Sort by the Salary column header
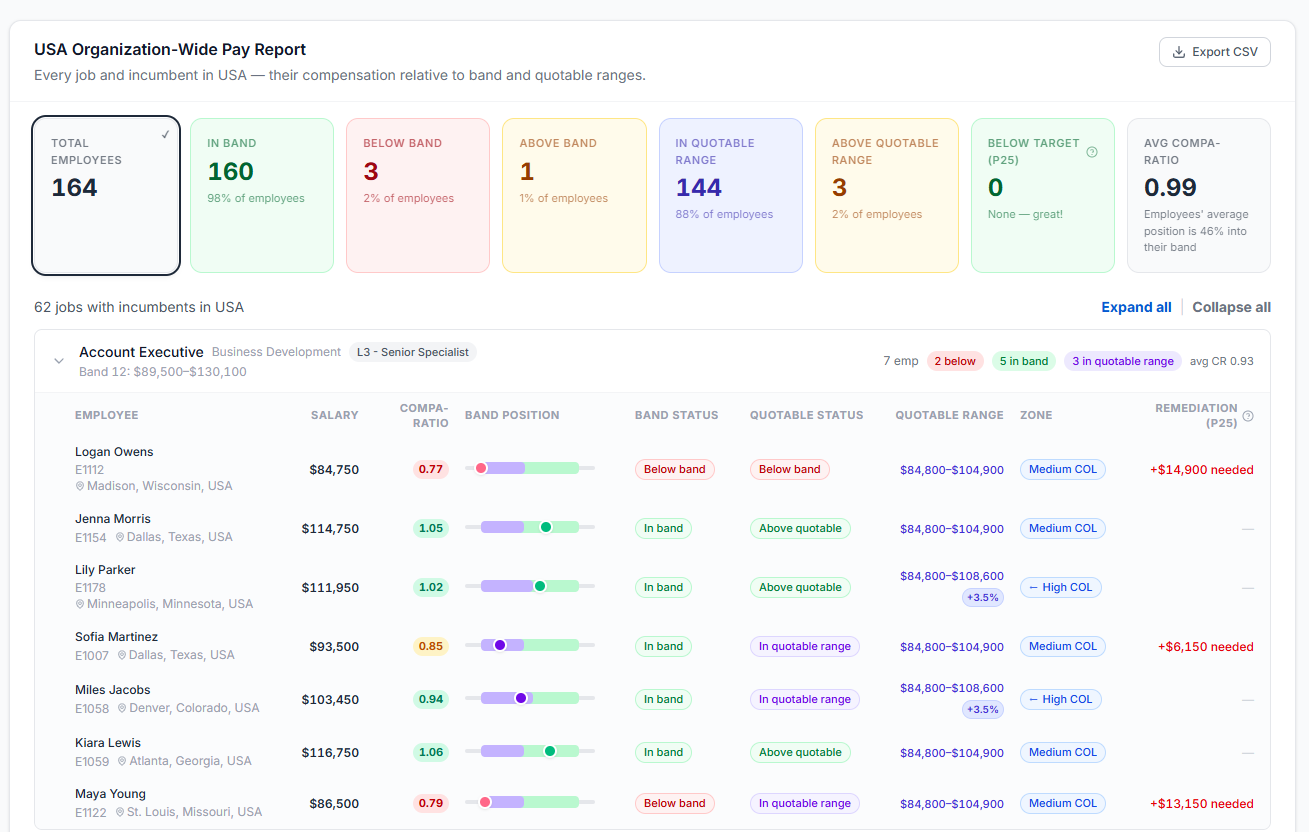Image resolution: width=1309 pixels, height=832 pixels. pyautogui.click(x=334, y=415)
